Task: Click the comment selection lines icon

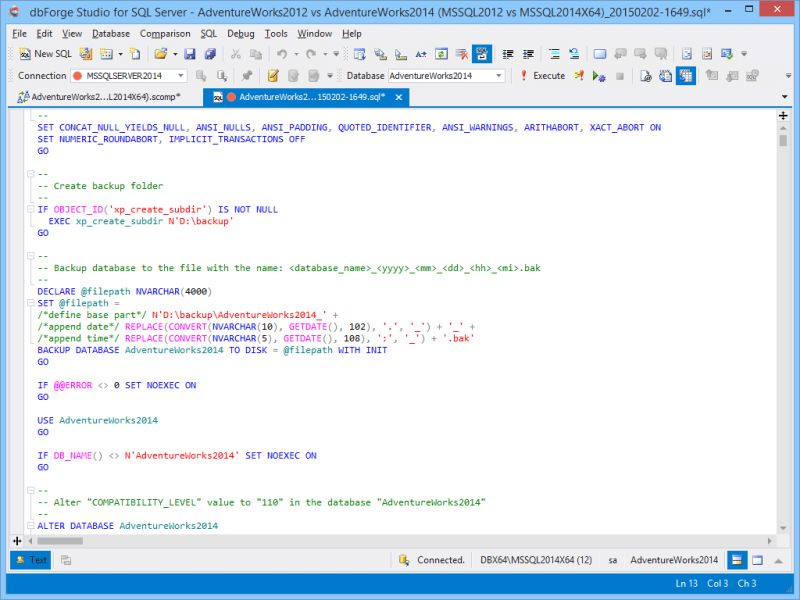Action: click(x=555, y=54)
